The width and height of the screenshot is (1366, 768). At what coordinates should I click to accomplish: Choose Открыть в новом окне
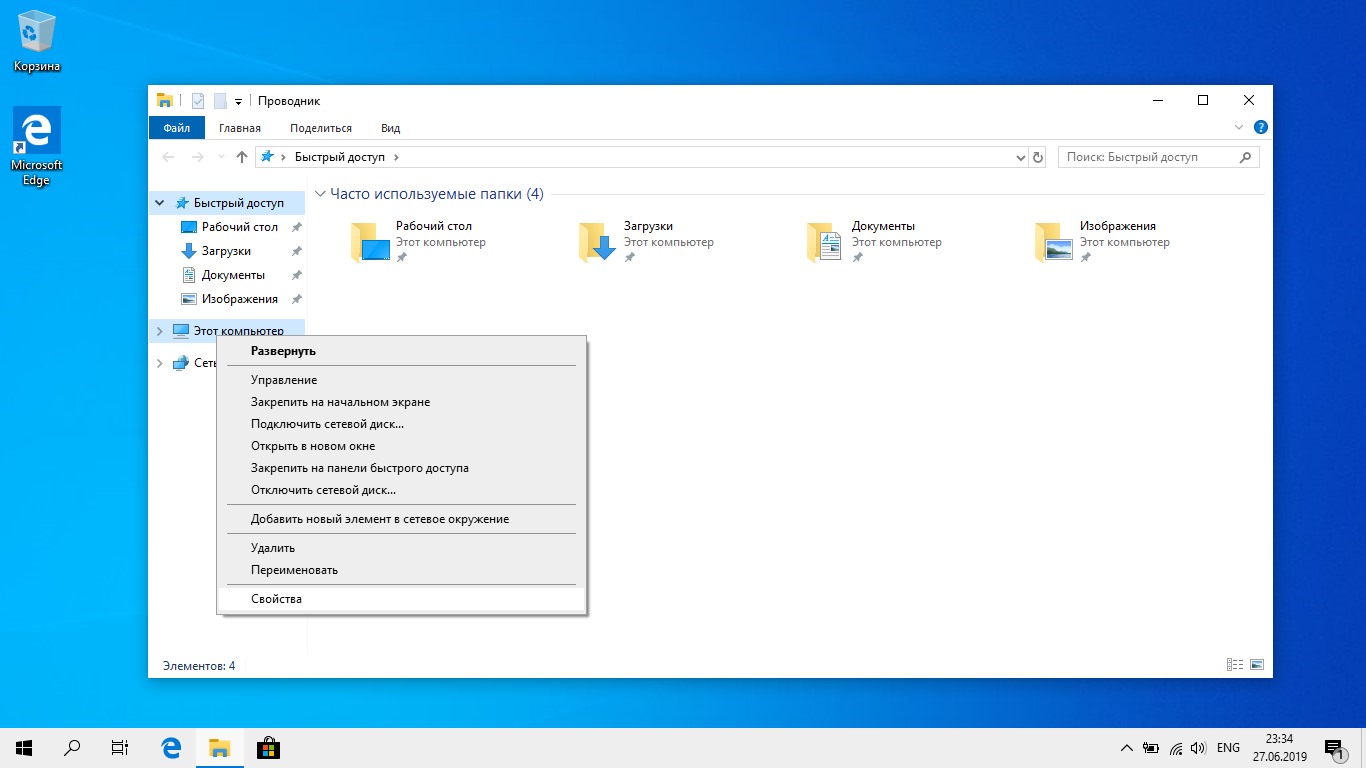(401, 446)
